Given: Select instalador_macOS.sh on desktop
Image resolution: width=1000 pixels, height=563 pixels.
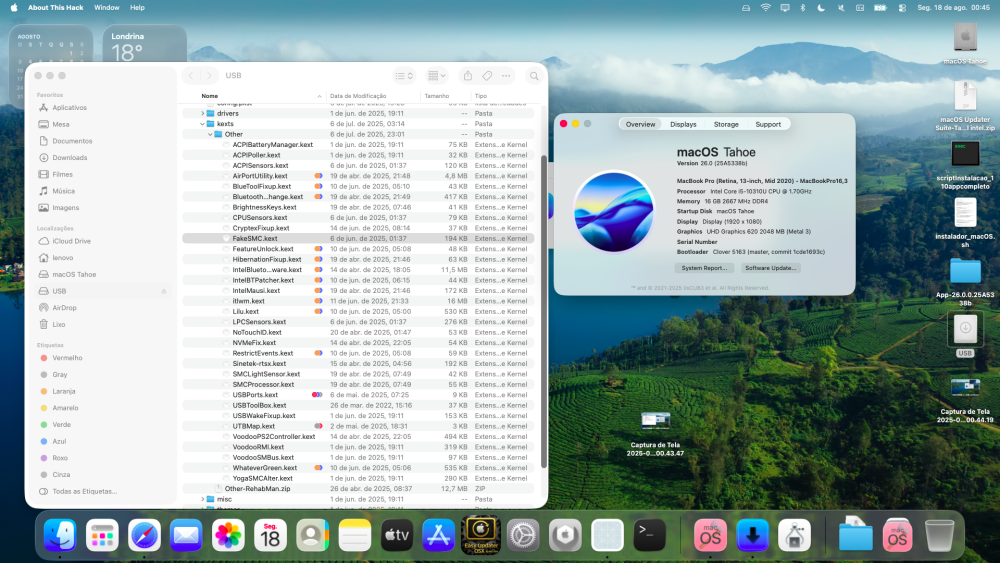Looking at the screenshot, I should coord(965,223).
